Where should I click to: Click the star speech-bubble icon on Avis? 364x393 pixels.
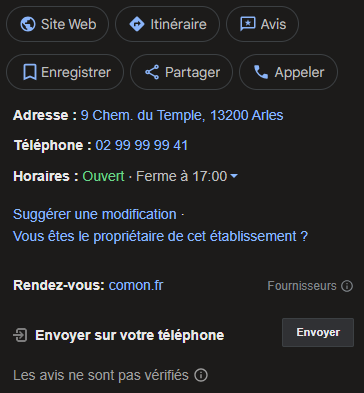[248, 24]
